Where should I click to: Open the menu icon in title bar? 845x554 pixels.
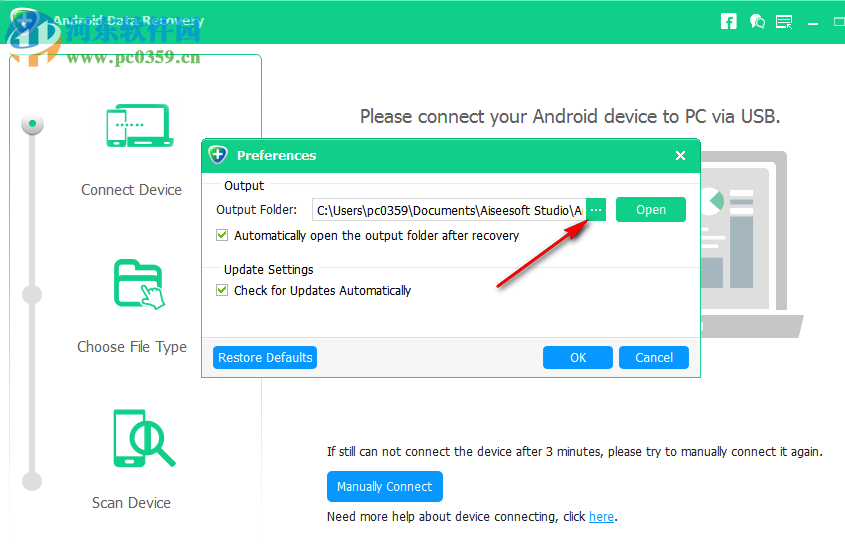pos(784,22)
